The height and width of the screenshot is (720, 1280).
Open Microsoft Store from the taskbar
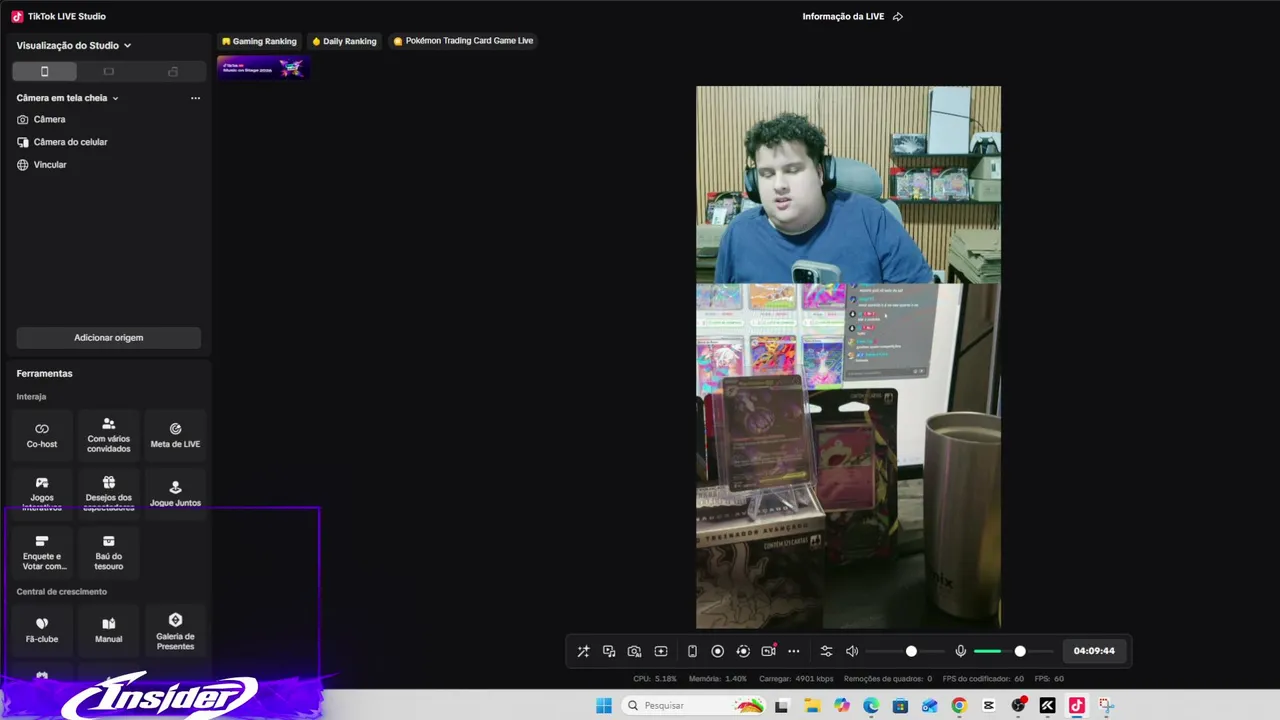900,706
